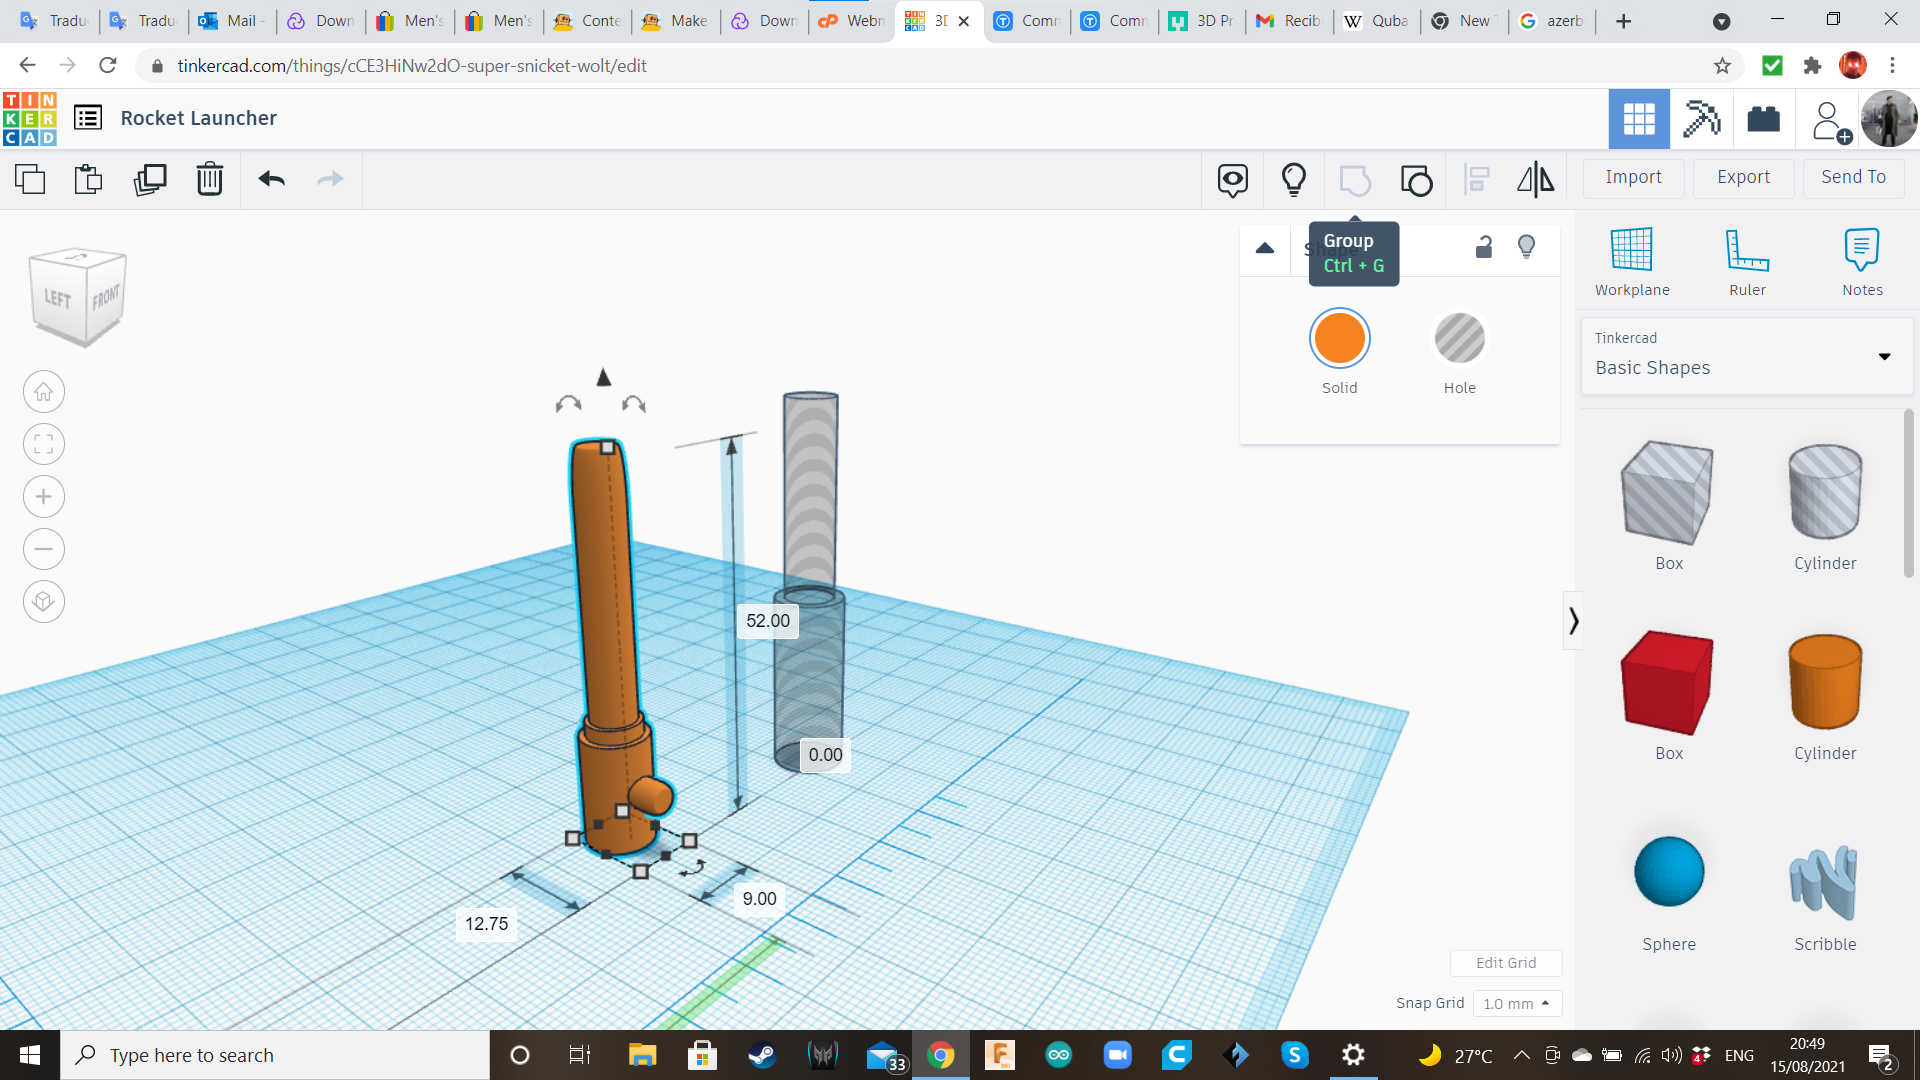Screen dimensions: 1920x1080
Task: Switch to the Make browser tab
Action: (x=677, y=21)
